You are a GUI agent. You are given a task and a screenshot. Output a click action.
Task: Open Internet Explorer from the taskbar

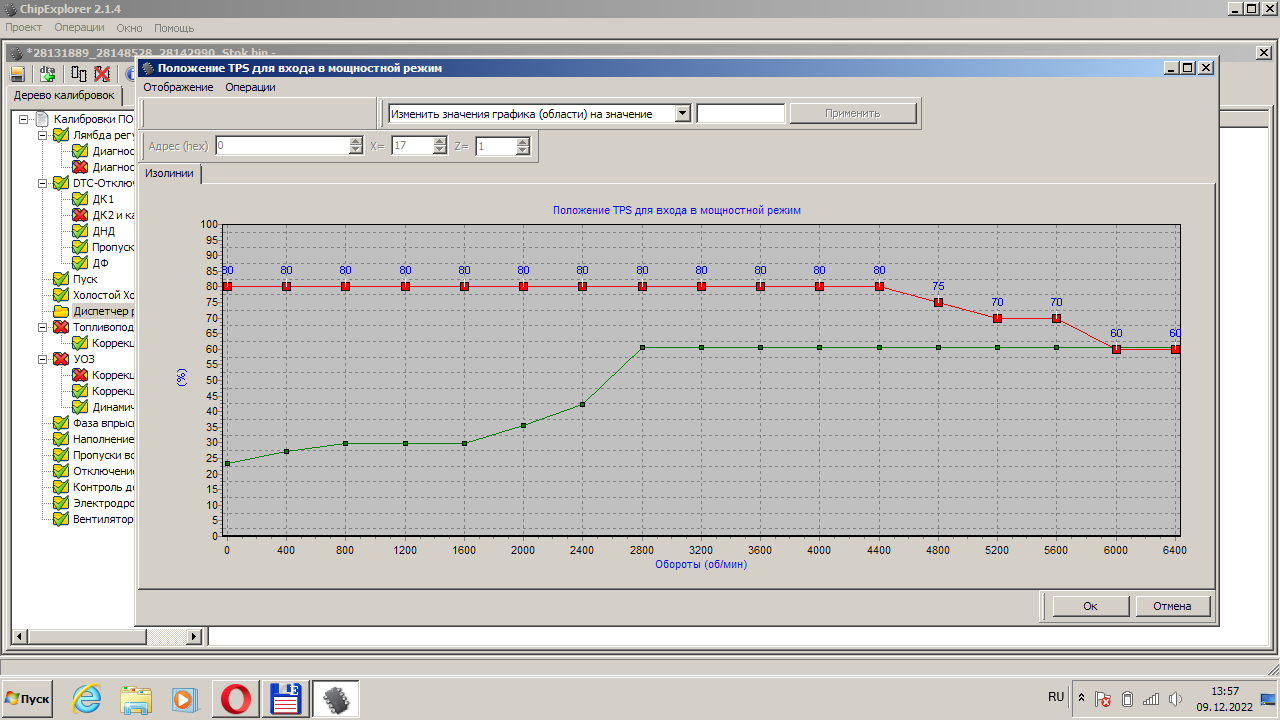click(x=87, y=699)
